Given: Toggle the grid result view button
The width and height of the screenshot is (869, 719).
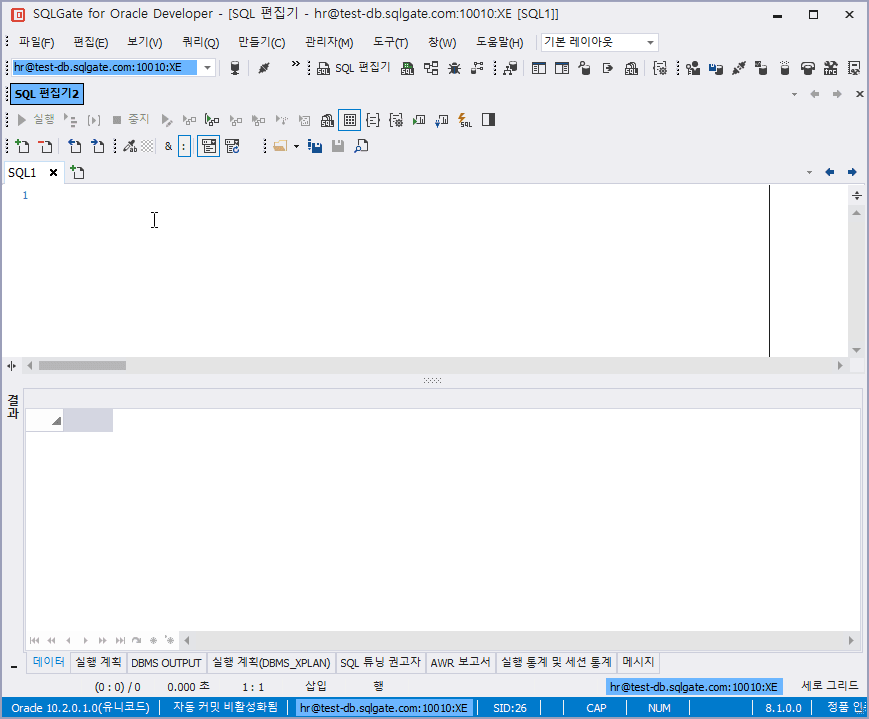Looking at the screenshot, I should pyautogui.click(x=350, y=120).
